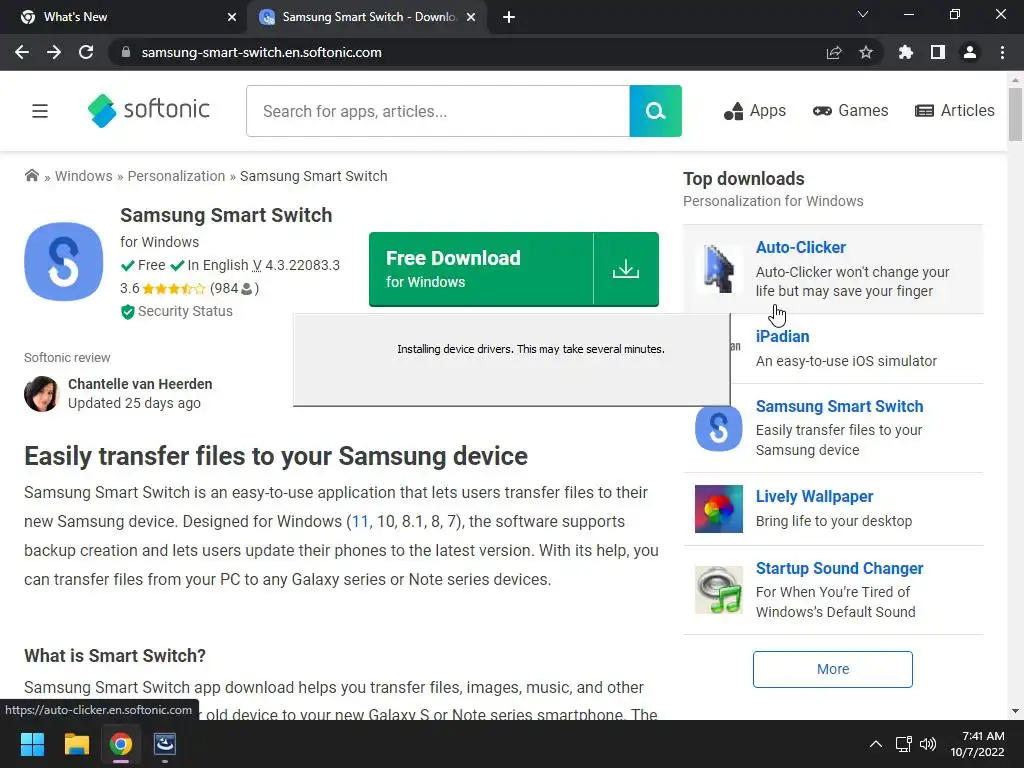
Task: Click the download arrow icon
Action: pyautogui.click(x=626, y=269)
